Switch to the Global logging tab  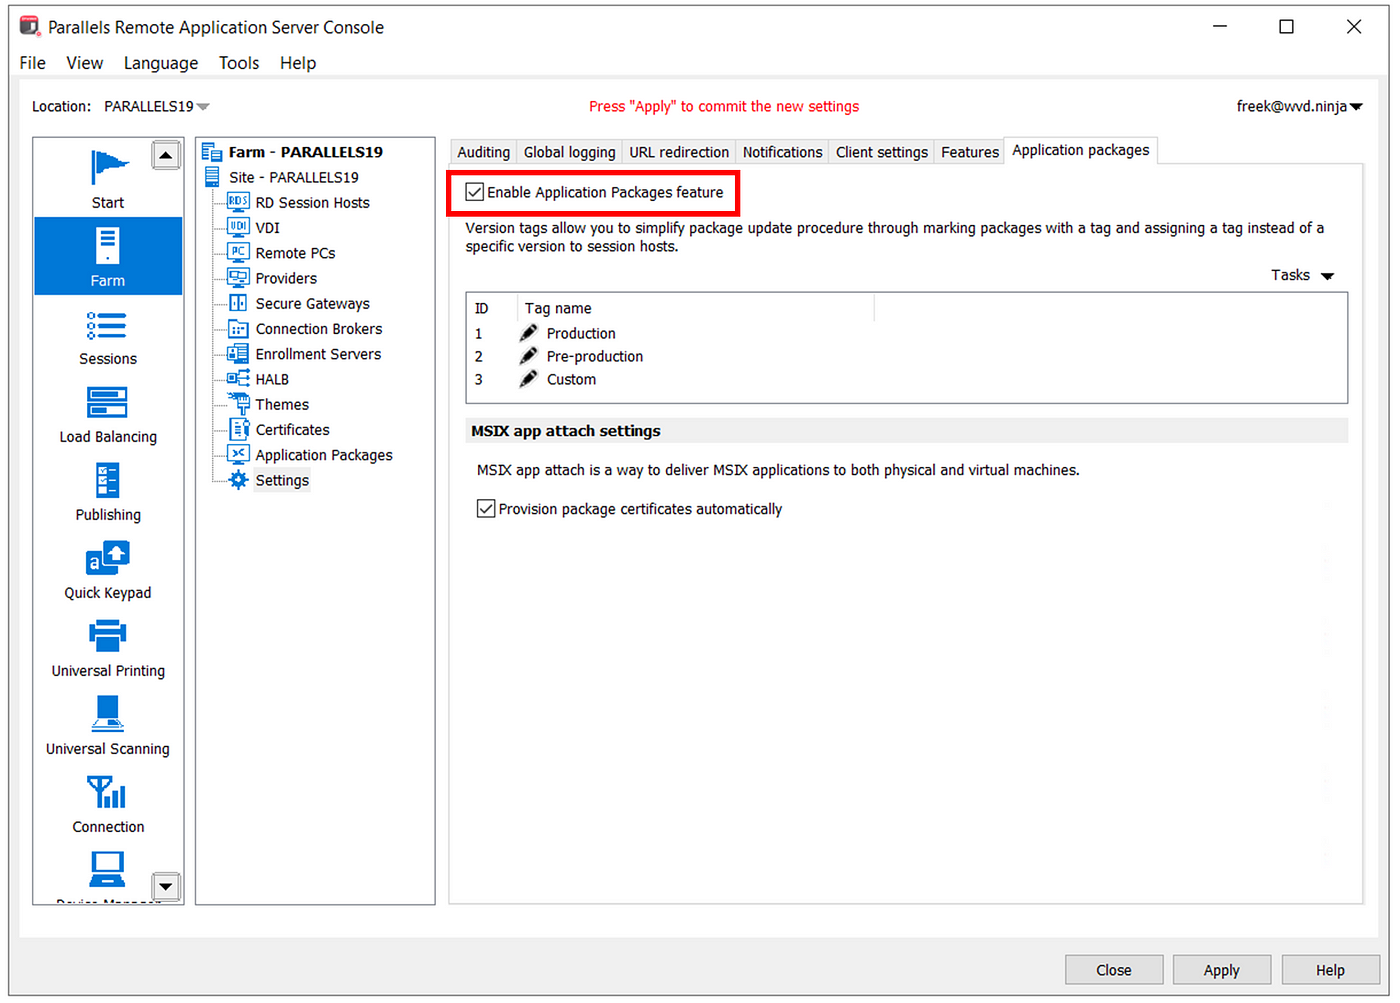click(x=569, y=152)
